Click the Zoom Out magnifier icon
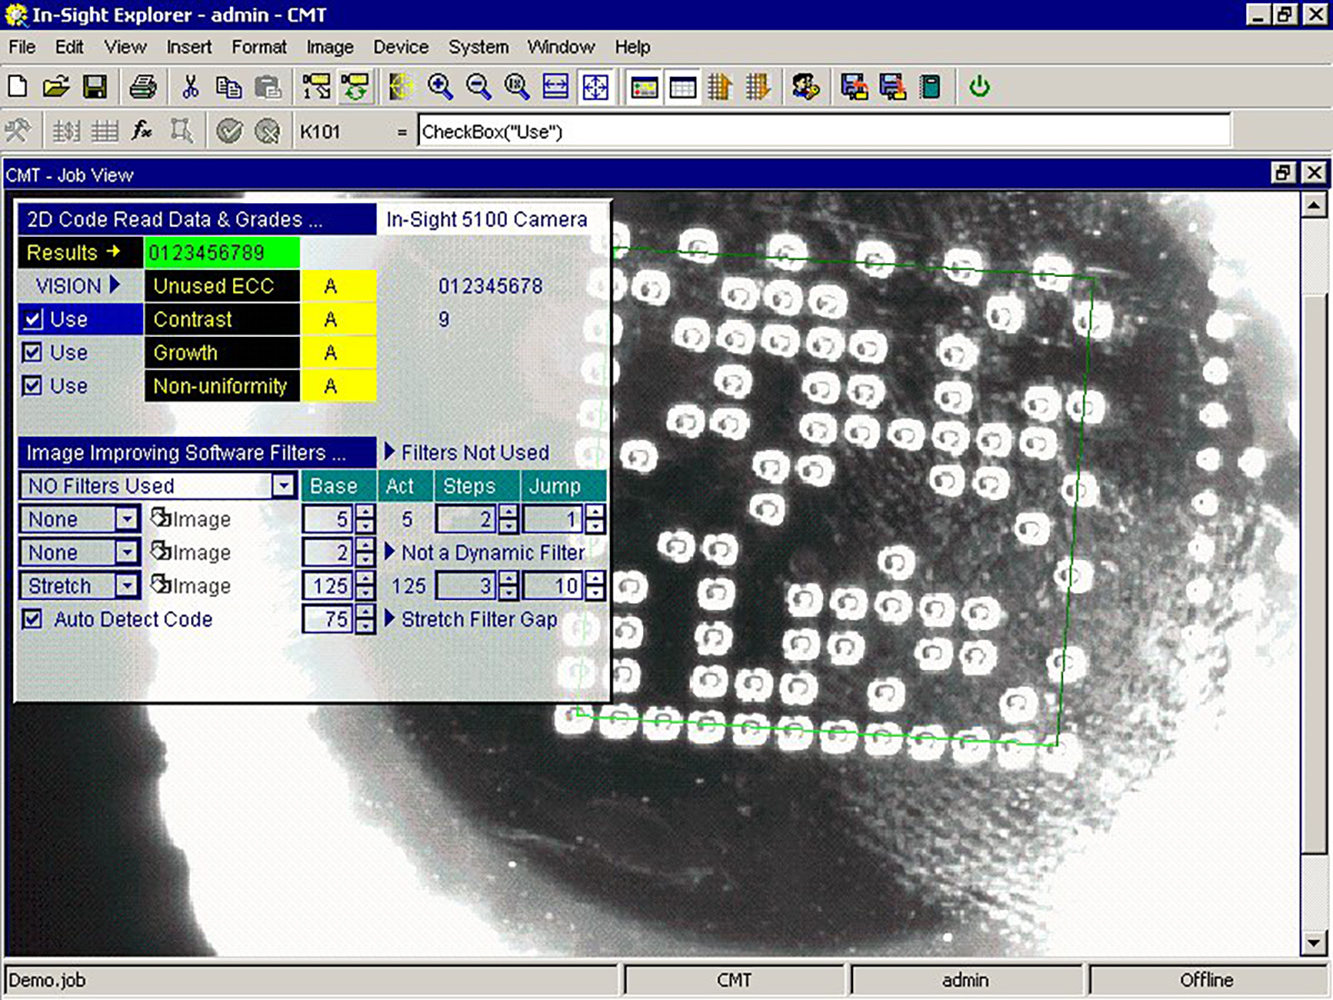 [x=479, y=87]
